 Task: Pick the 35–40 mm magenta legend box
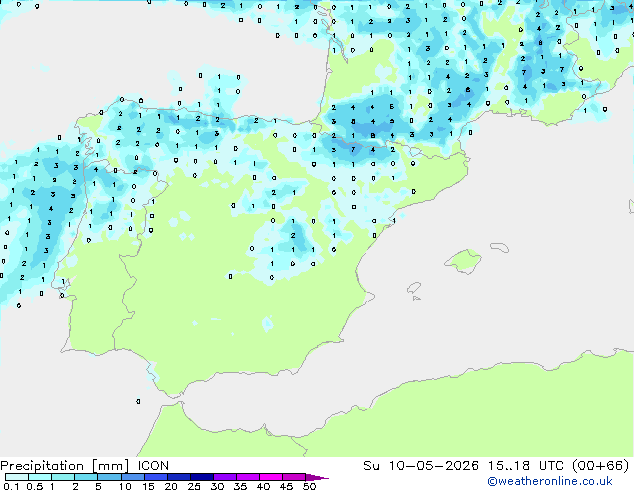pos(247,477)
